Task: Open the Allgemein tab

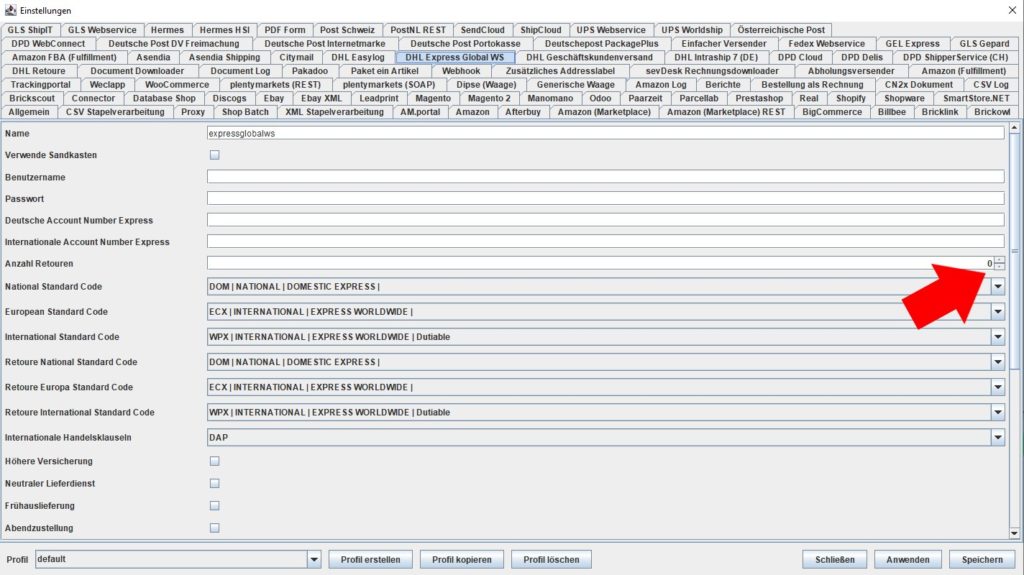Action: (x=29, y=112)
